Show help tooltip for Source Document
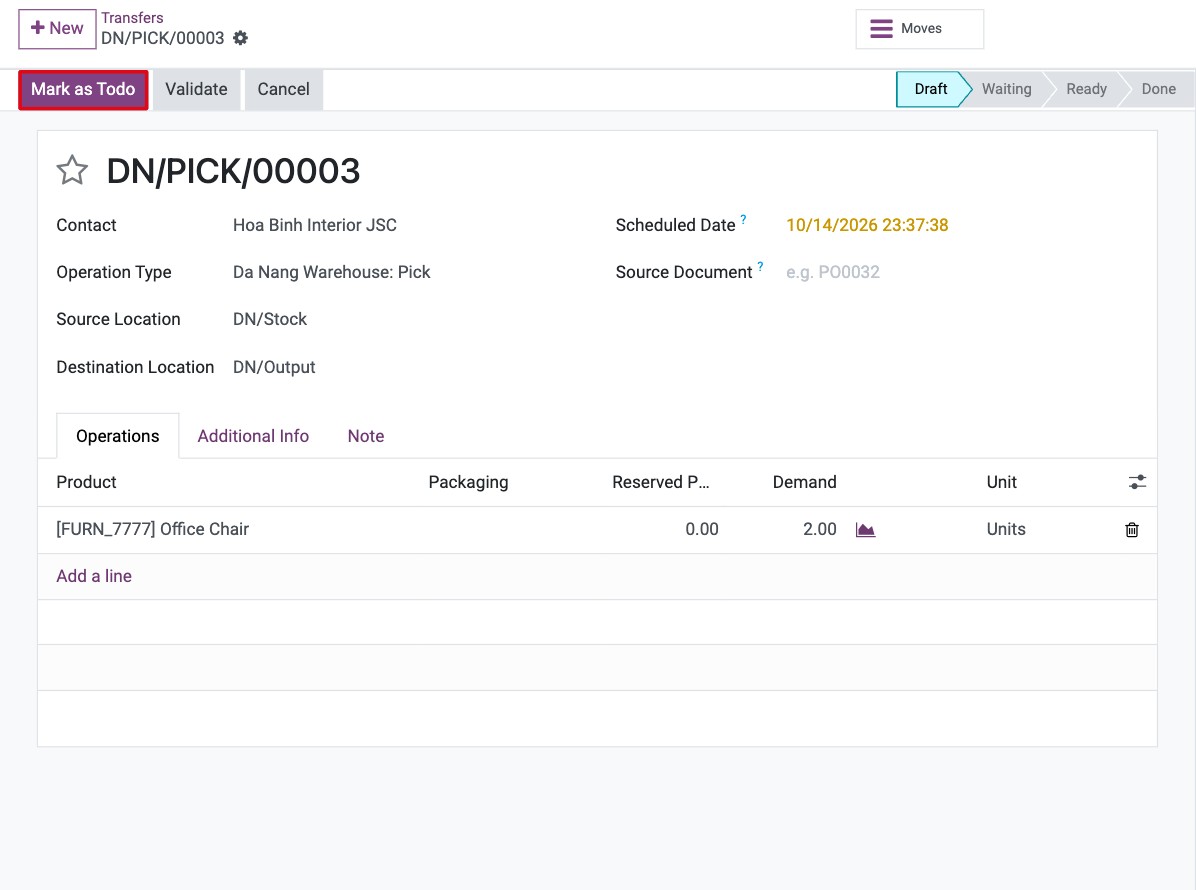This screenshot has width=1196, height=890. [760, 266]
